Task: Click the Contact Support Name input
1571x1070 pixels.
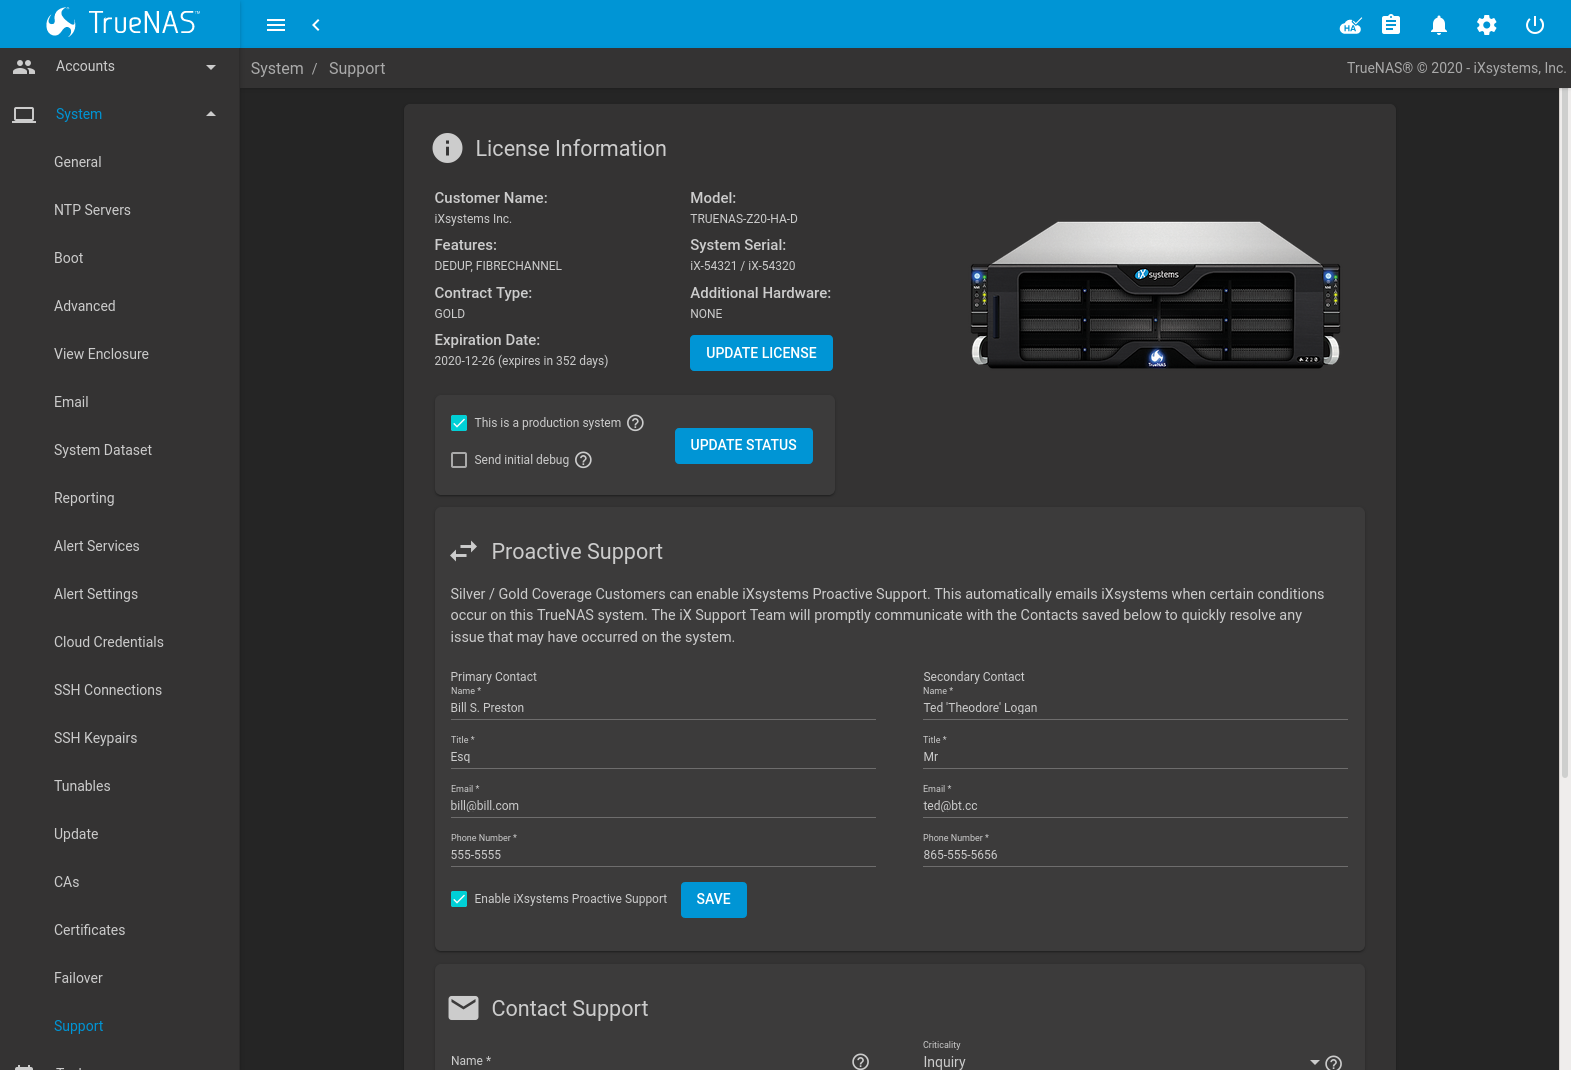Action: point(648,1061)
